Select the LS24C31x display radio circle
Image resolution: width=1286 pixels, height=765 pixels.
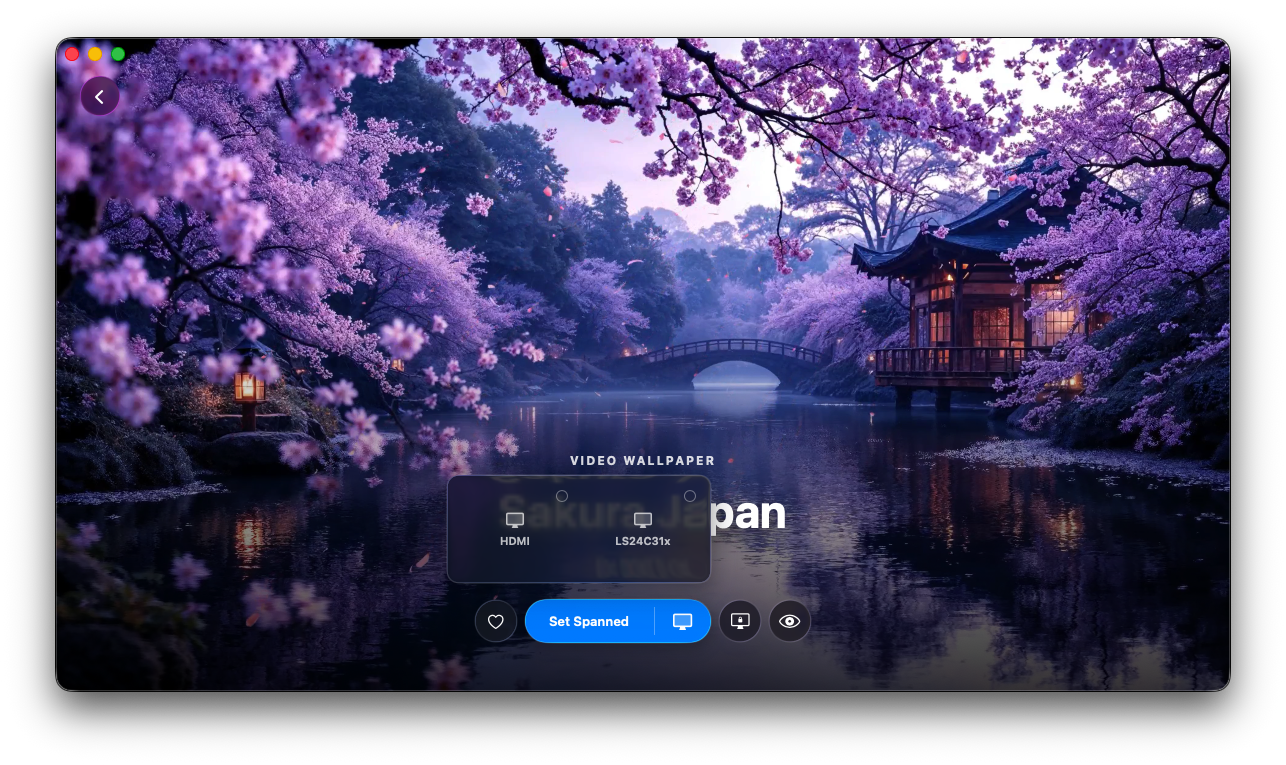pos(690,496)
